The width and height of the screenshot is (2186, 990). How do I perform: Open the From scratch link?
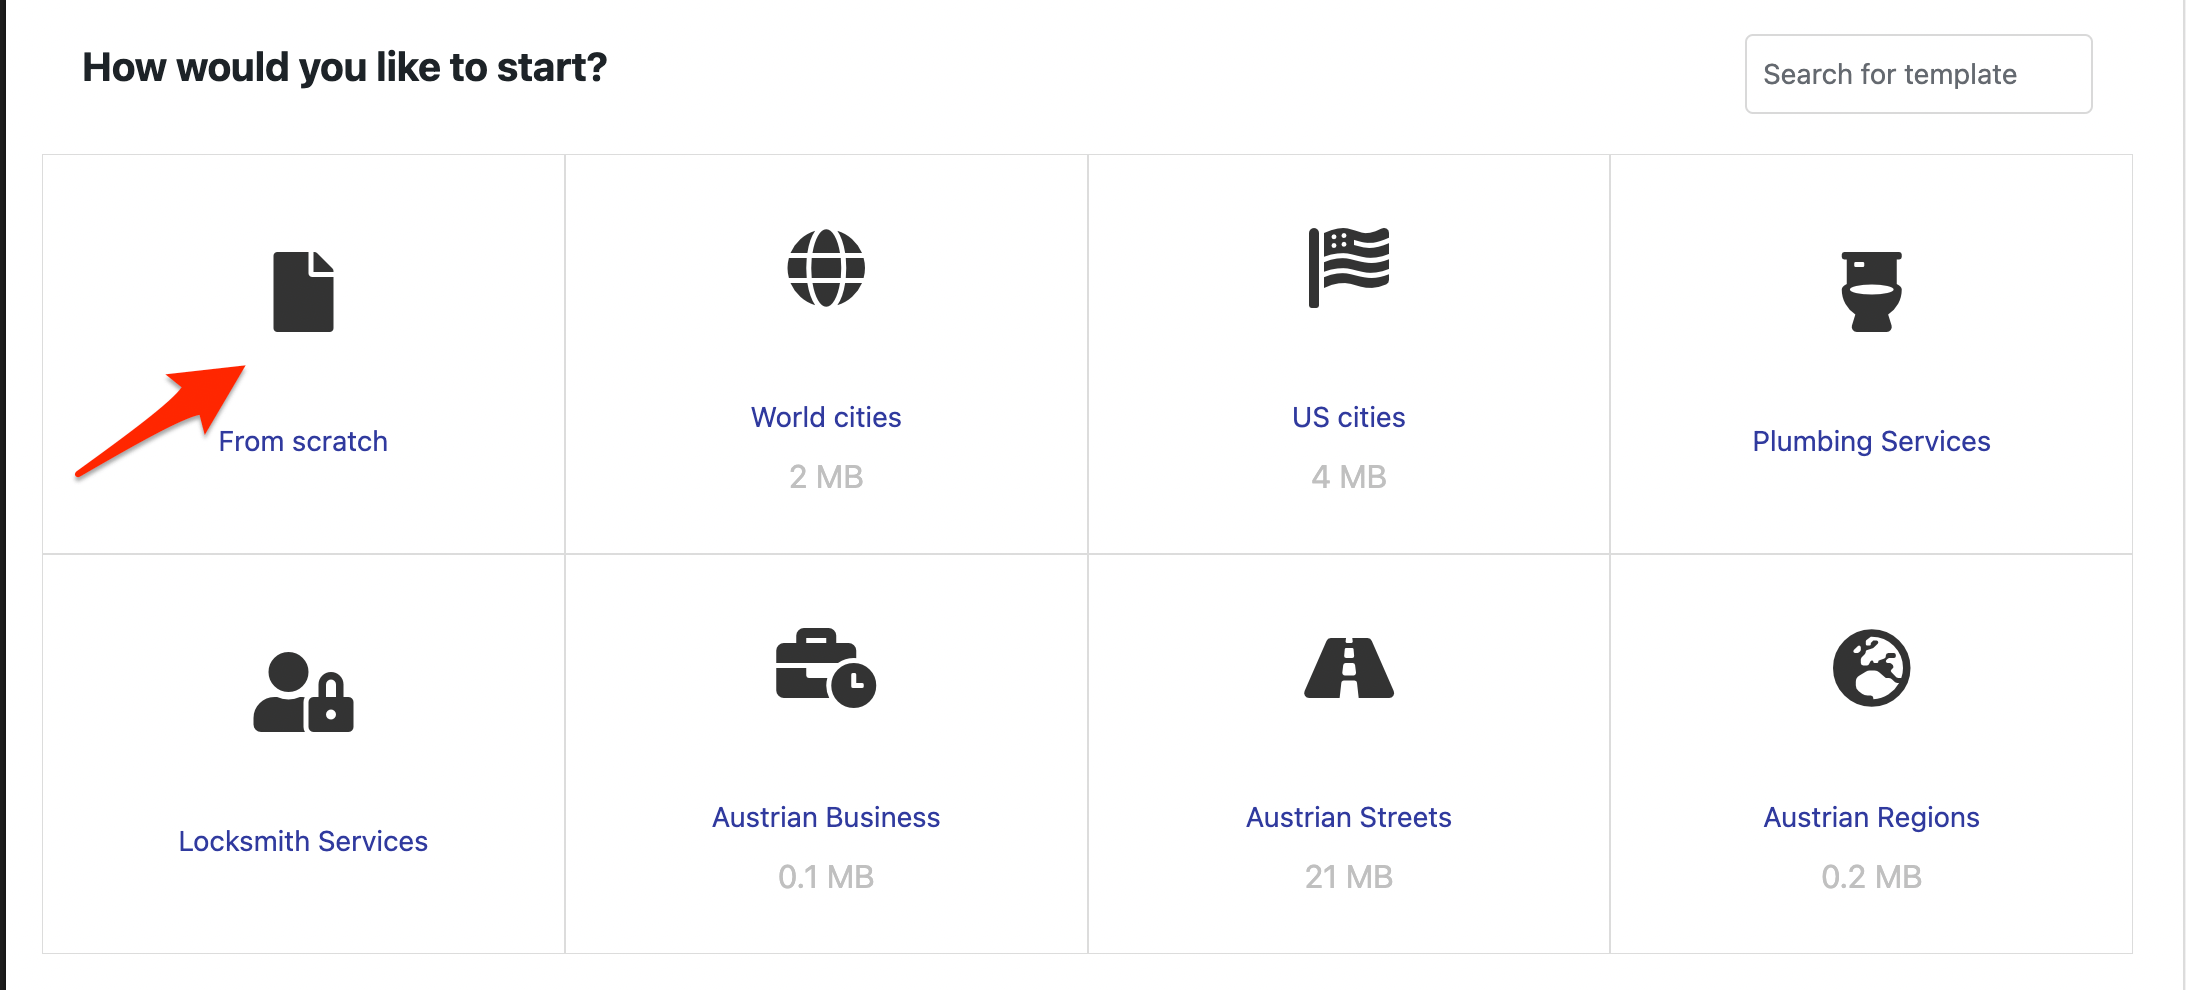click(303, 441)
